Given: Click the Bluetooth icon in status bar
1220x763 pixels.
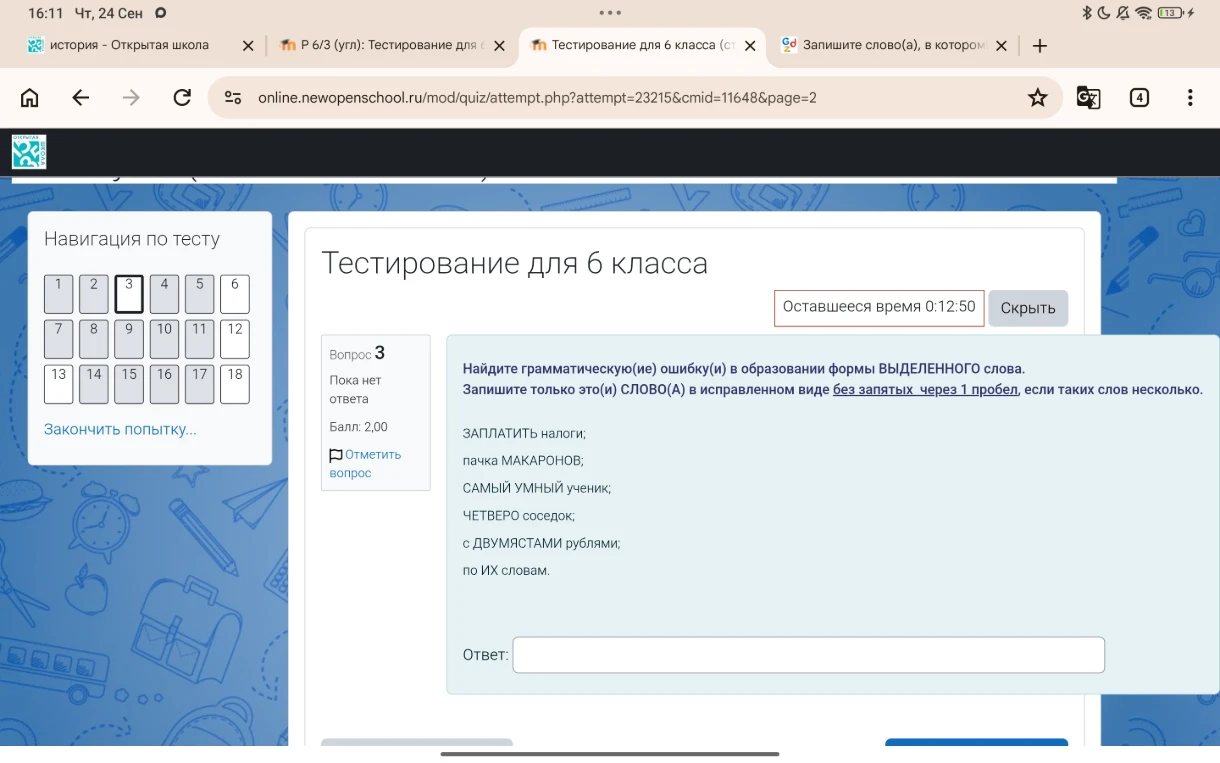Looking at the screenshot, I should tap(1087, 13).
